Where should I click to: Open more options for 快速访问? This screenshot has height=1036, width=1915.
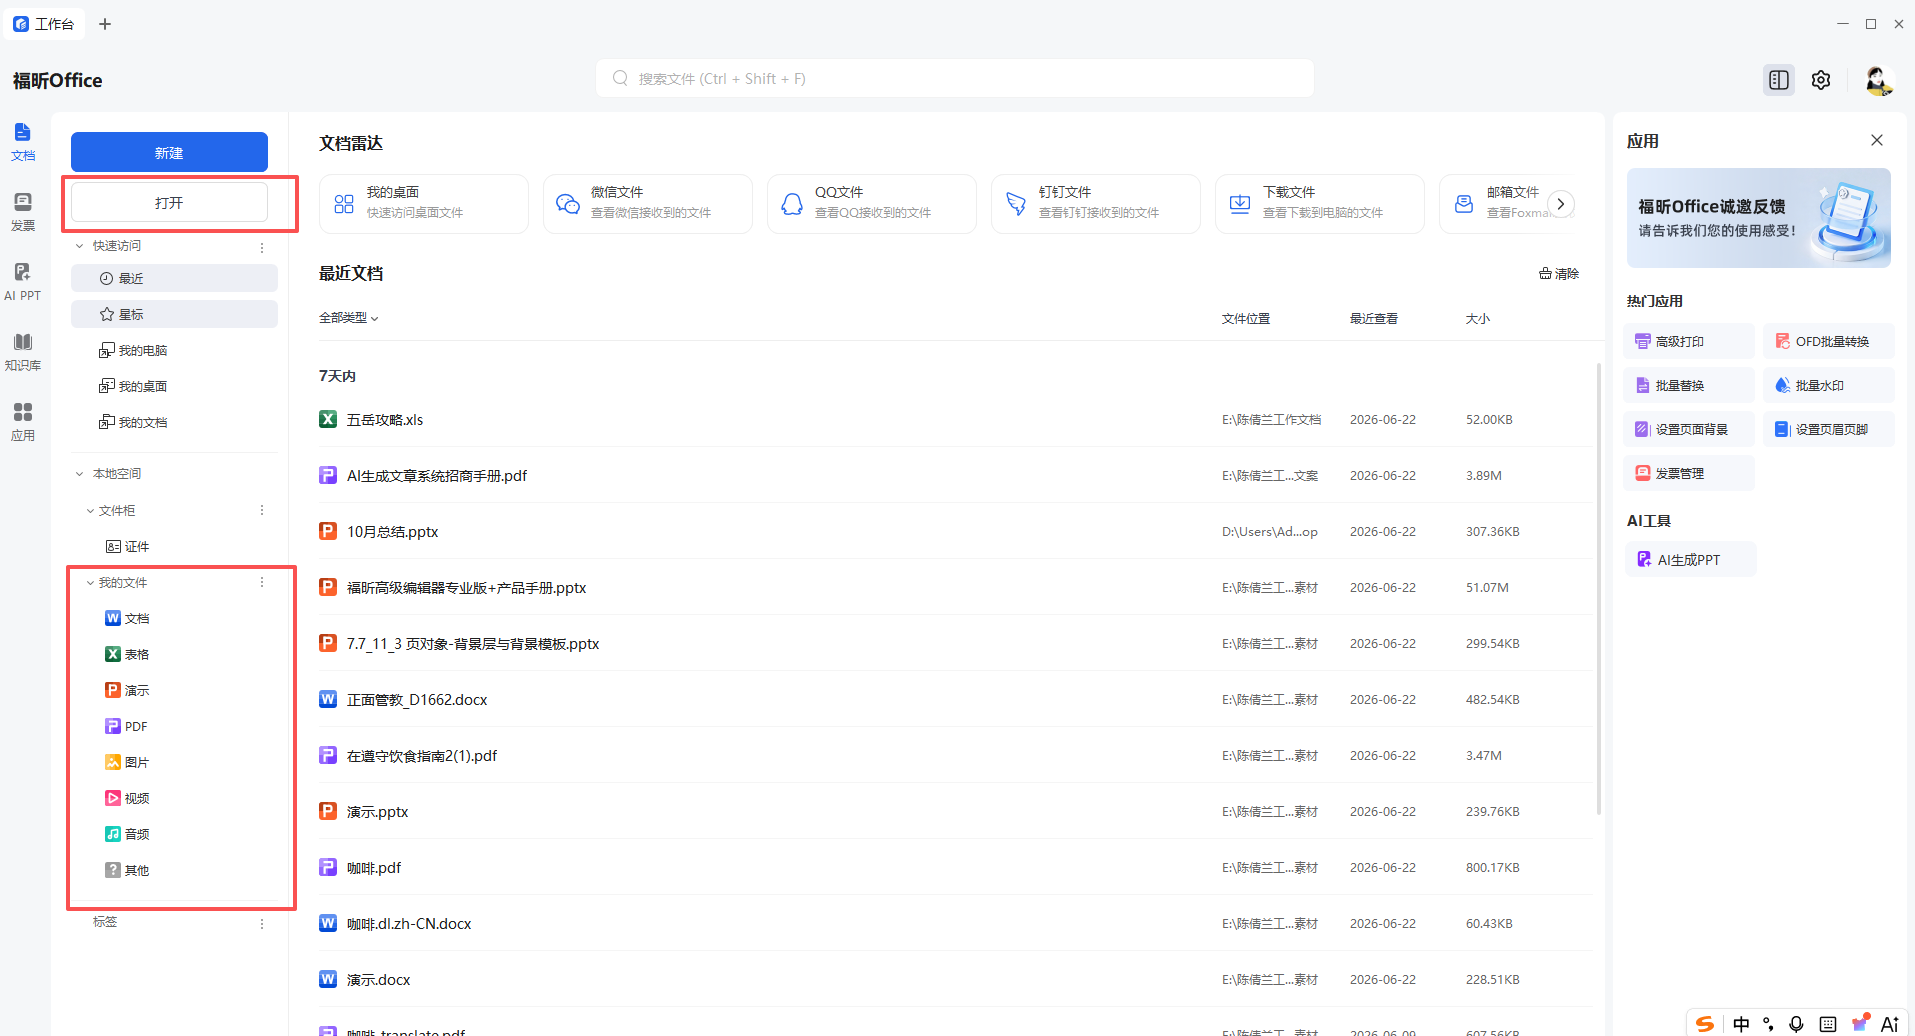(x=262, y=247)
